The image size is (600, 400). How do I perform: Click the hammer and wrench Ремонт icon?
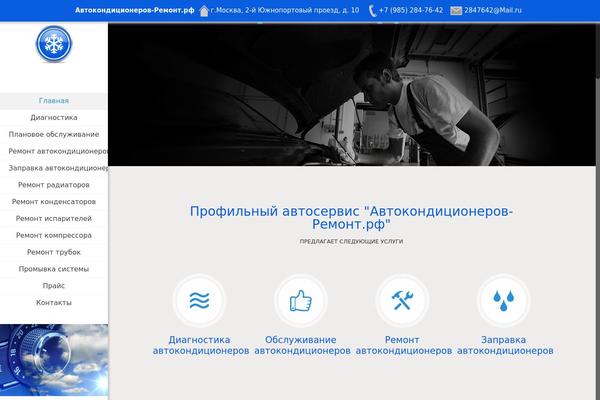coord(402,300)
